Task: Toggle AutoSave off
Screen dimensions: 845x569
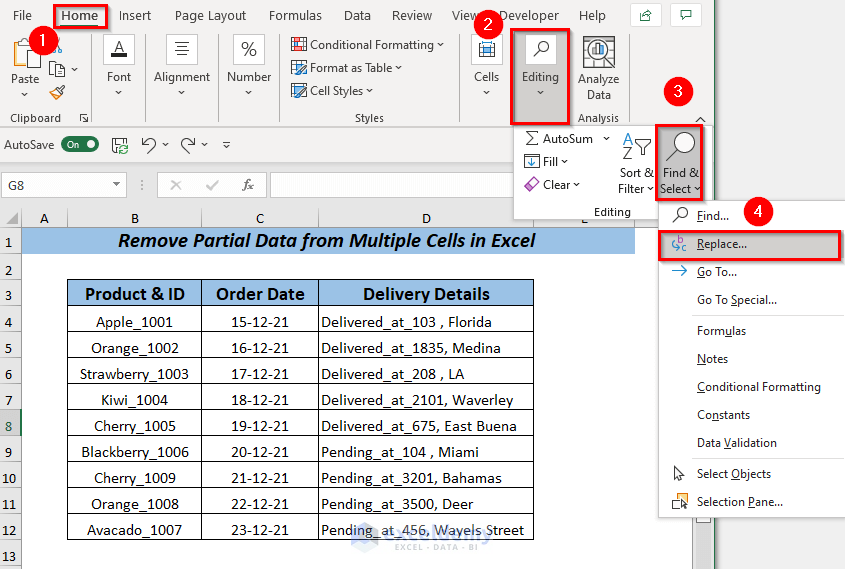Action: (x=80, y=145)
